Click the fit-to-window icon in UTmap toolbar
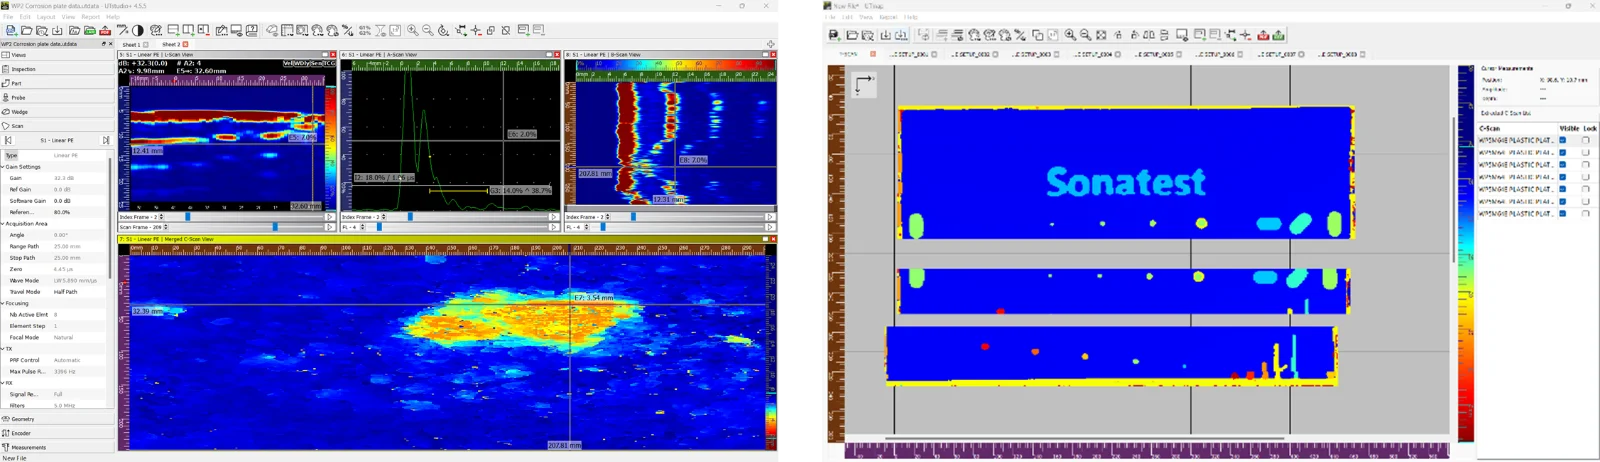 coord(1101,35)
